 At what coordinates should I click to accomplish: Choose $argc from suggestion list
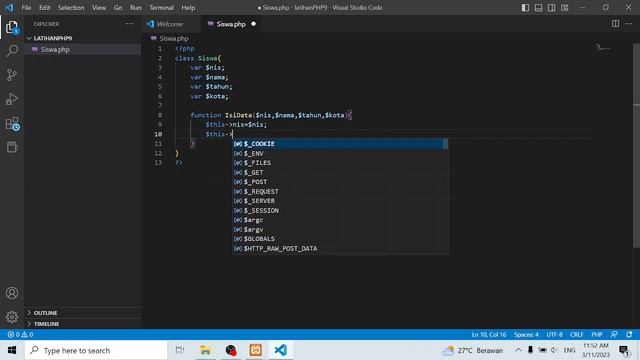coord(340,220)
